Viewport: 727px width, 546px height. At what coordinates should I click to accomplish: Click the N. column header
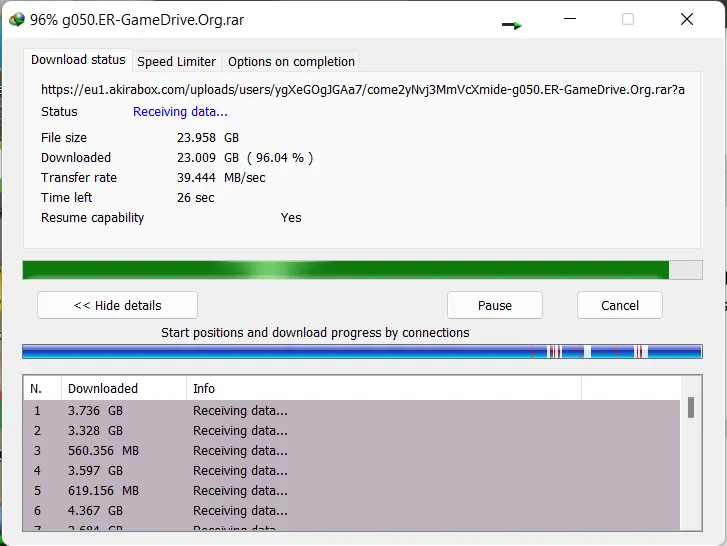click(x=42, y=388)
